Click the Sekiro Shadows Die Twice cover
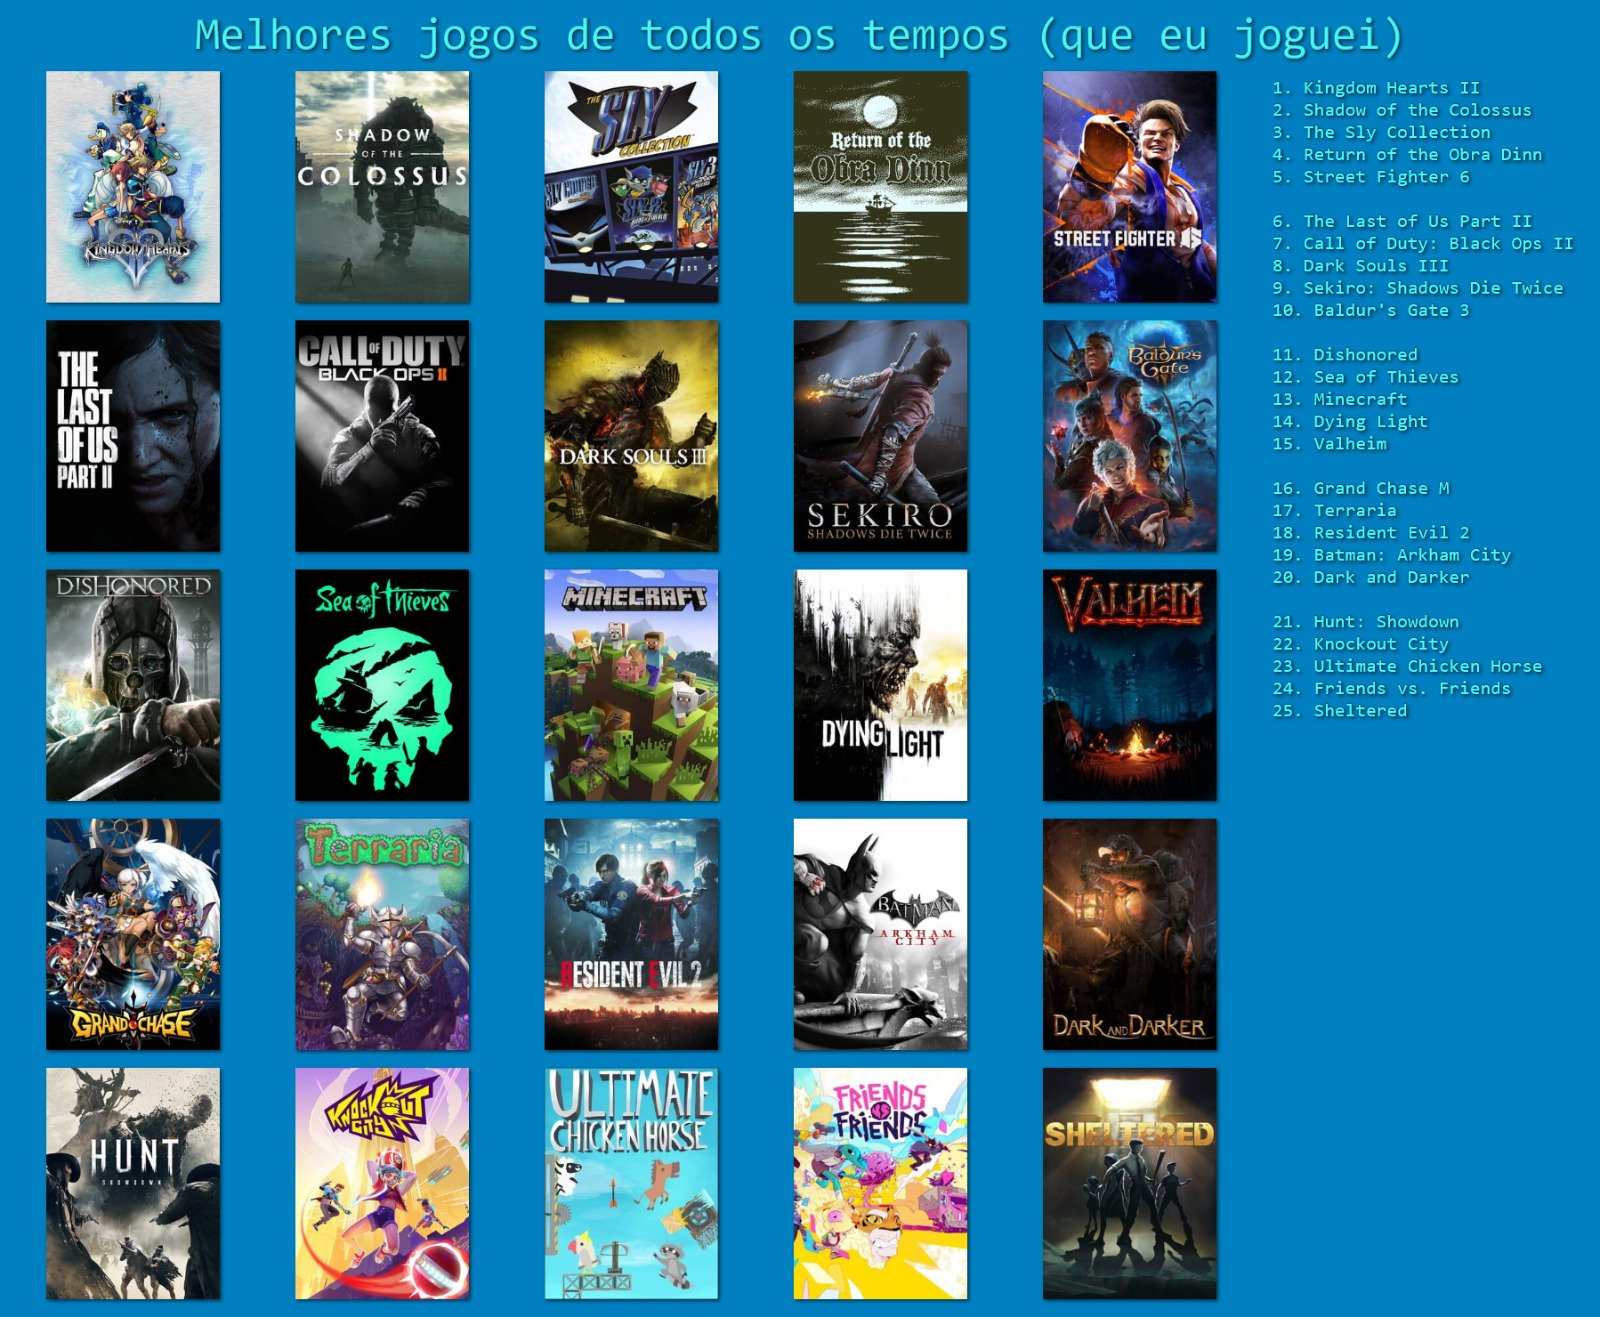 coord(880,436)
